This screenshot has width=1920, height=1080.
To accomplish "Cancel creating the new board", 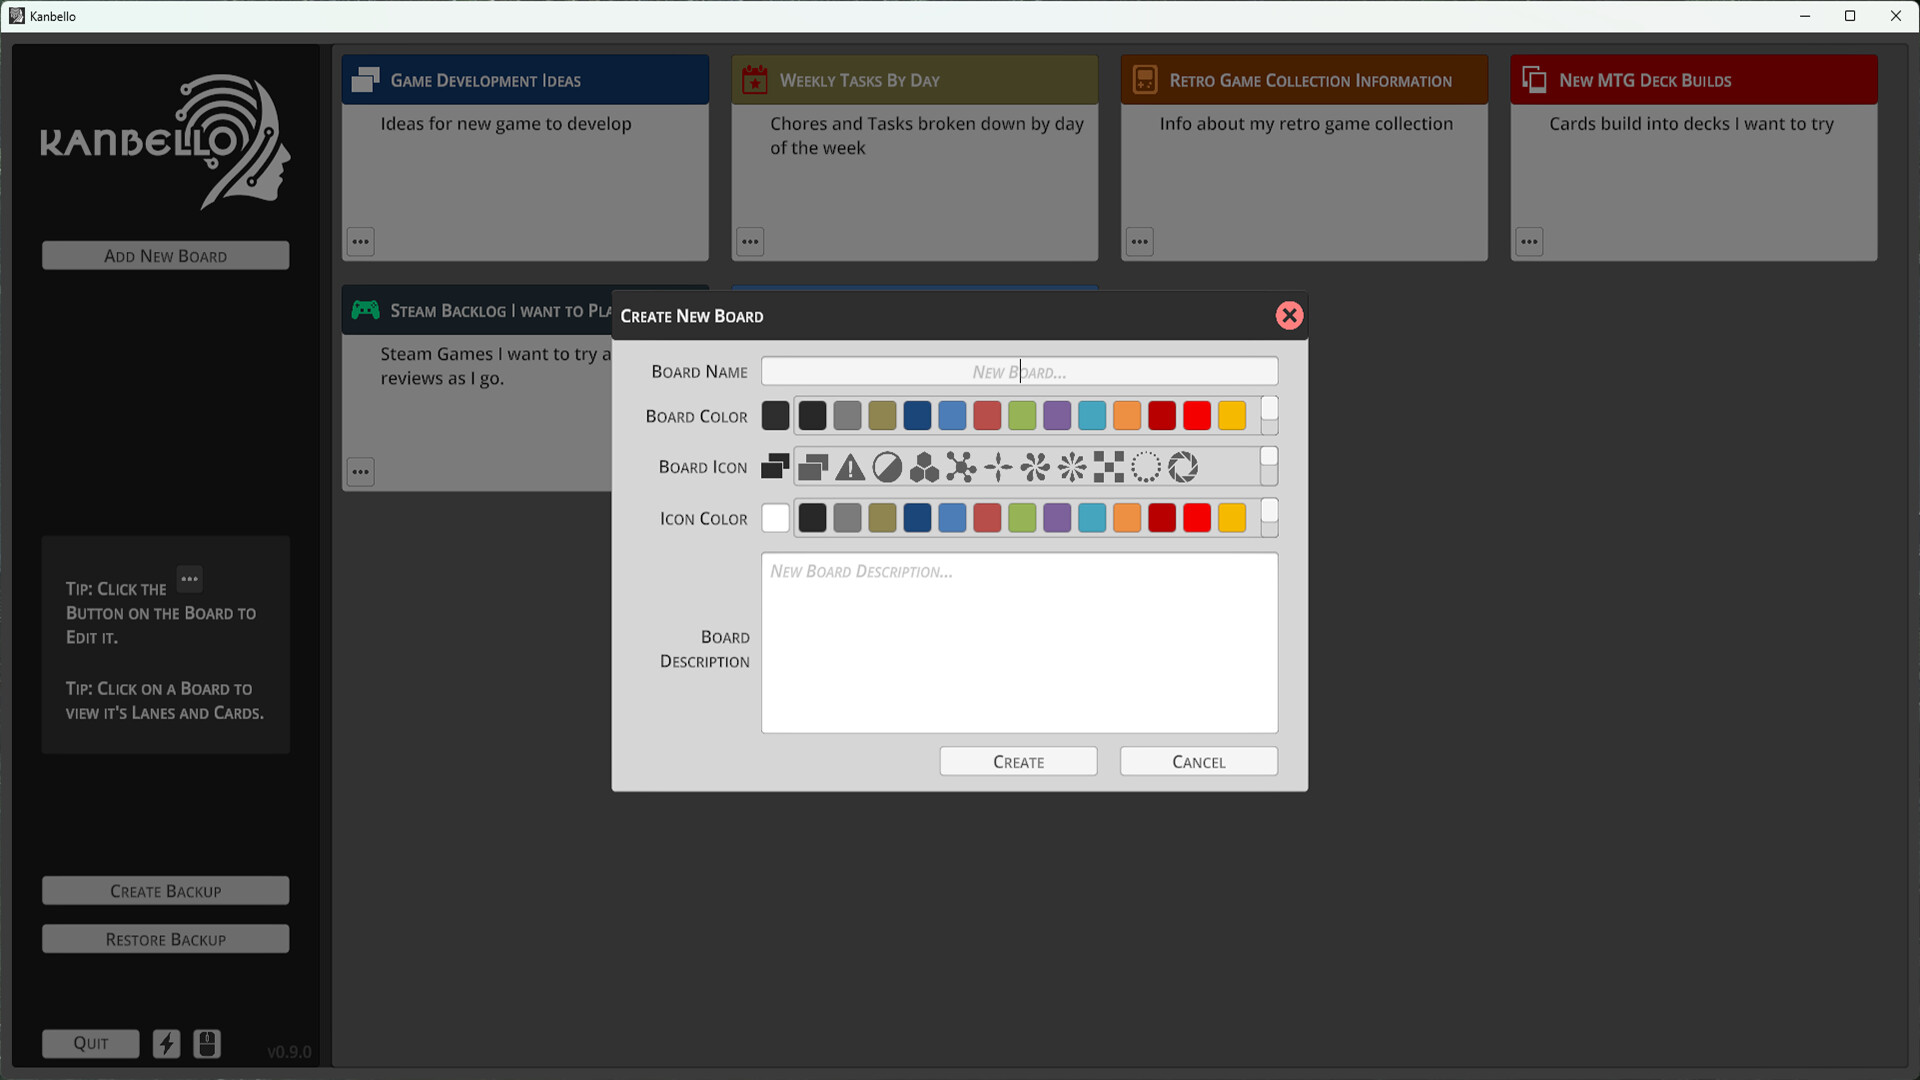I will tap(1198, 761).
